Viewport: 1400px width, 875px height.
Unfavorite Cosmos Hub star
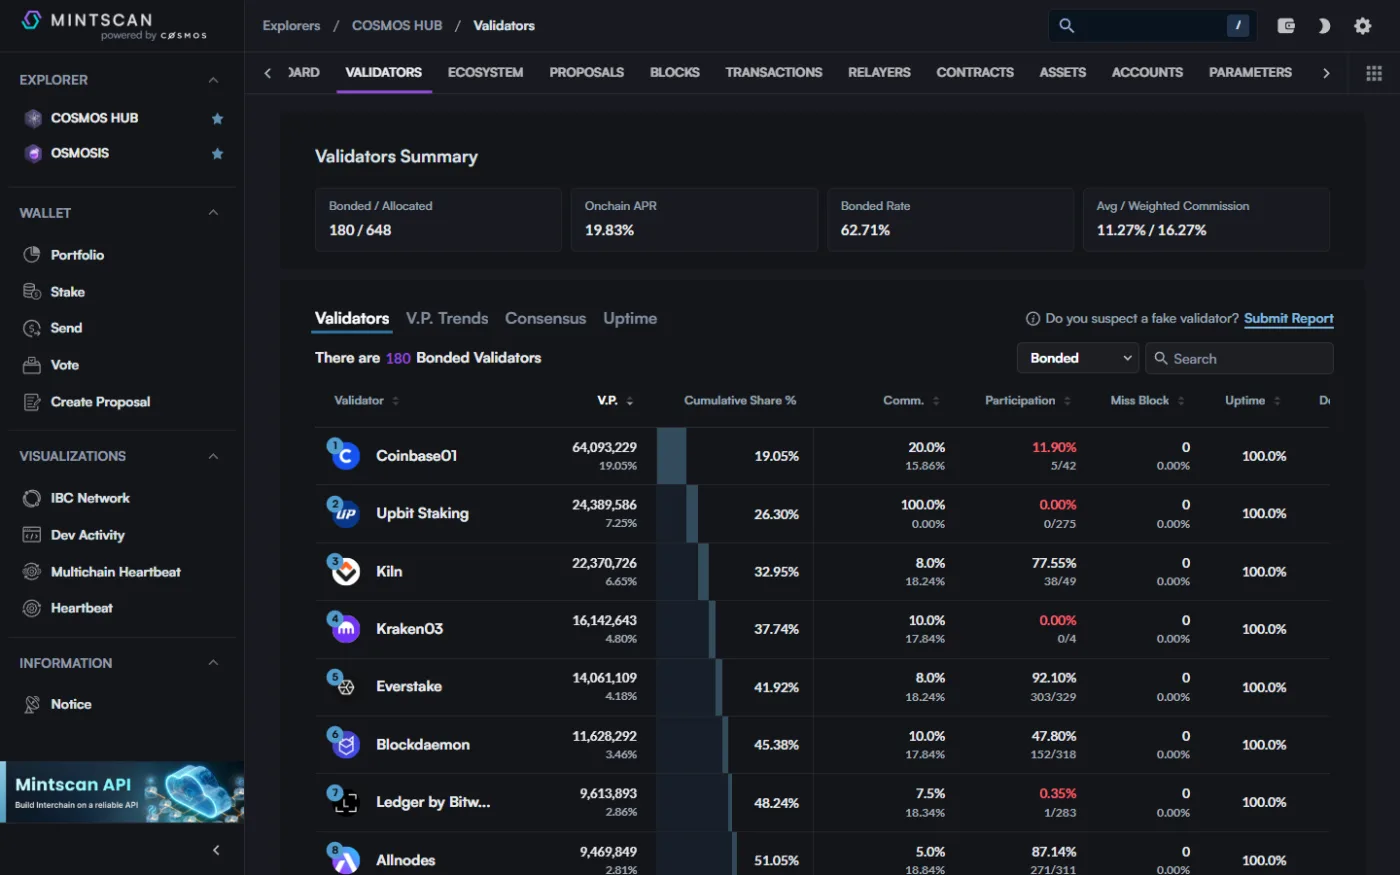(x=217, y=118)
